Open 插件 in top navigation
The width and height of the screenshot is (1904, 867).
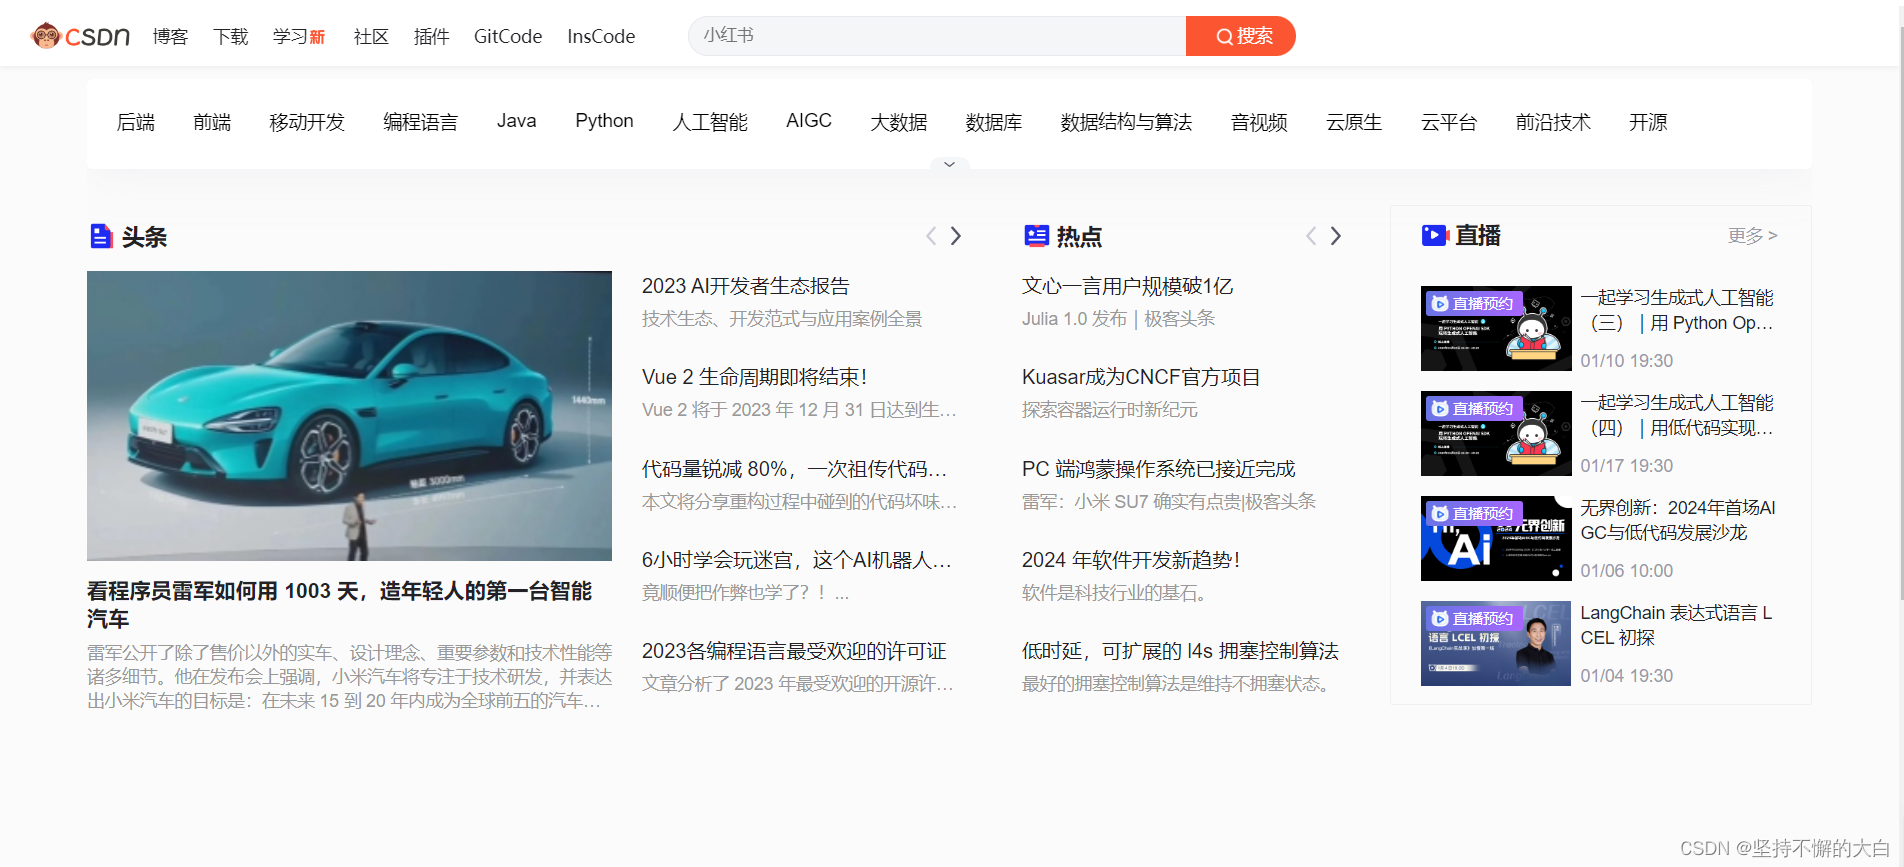[431, 36]
